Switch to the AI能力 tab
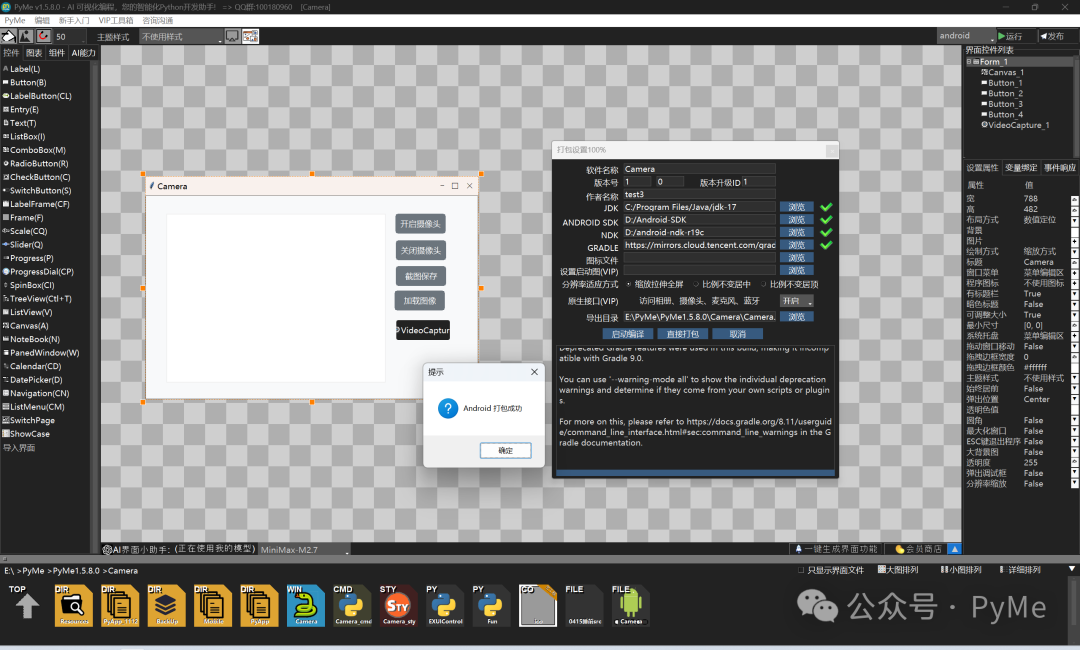The width and height of the screenshot is (1080, 650). [83, 52]
